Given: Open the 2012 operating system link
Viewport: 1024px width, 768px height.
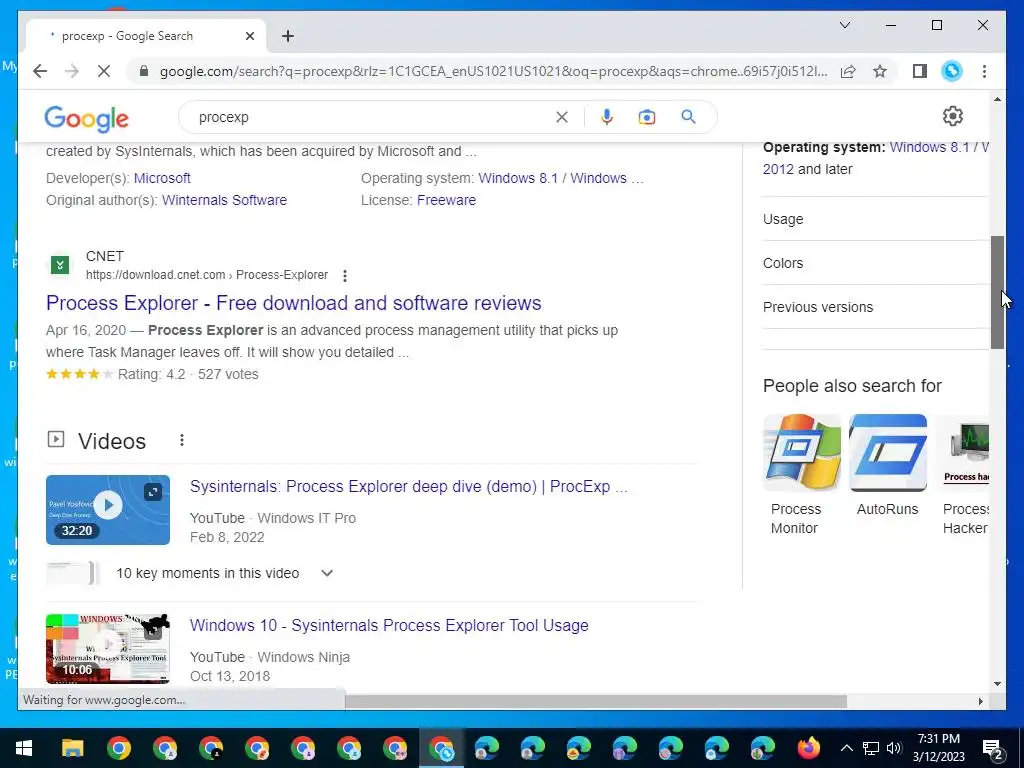Looking at the screenshot, I should coord(778,169).
